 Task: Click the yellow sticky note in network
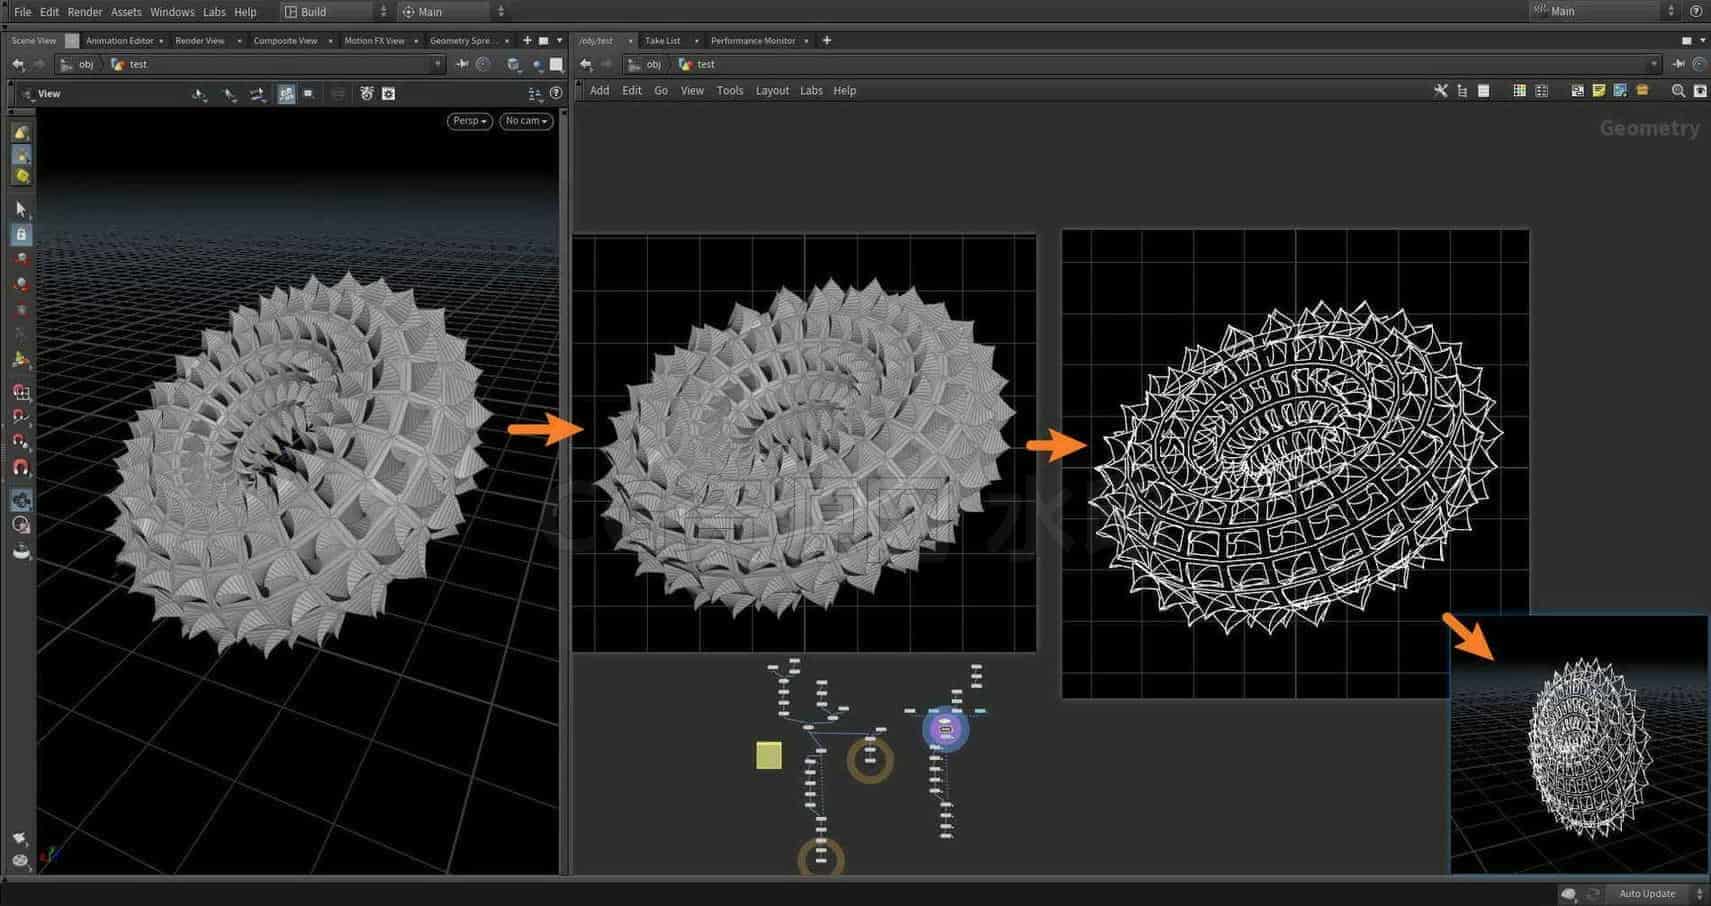769,755
